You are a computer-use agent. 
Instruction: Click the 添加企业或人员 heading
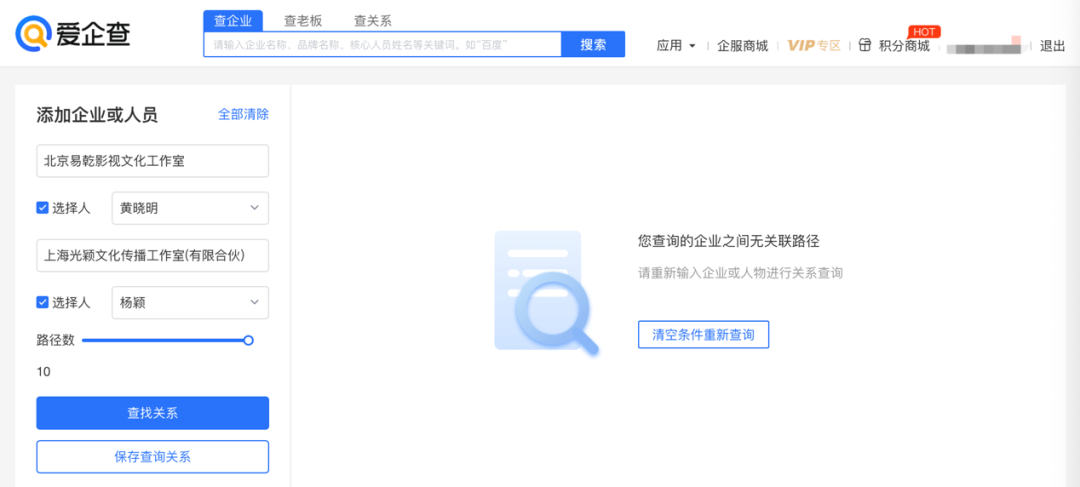[97, 114]
